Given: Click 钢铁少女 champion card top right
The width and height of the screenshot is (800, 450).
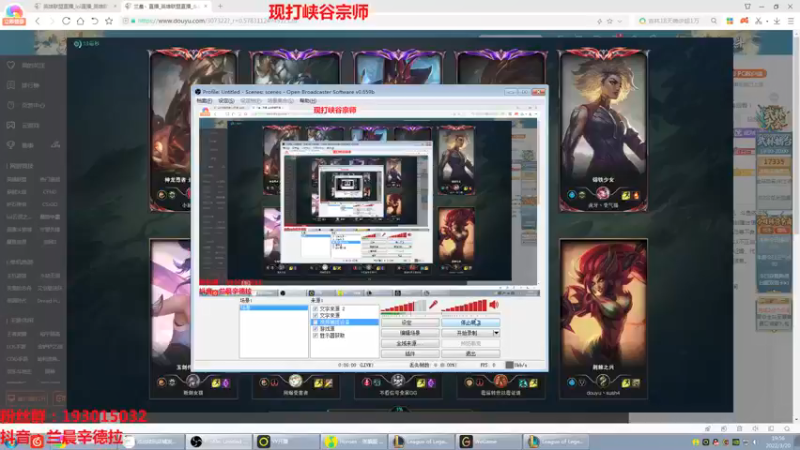Looking at the screenshot, I should 603,131.
